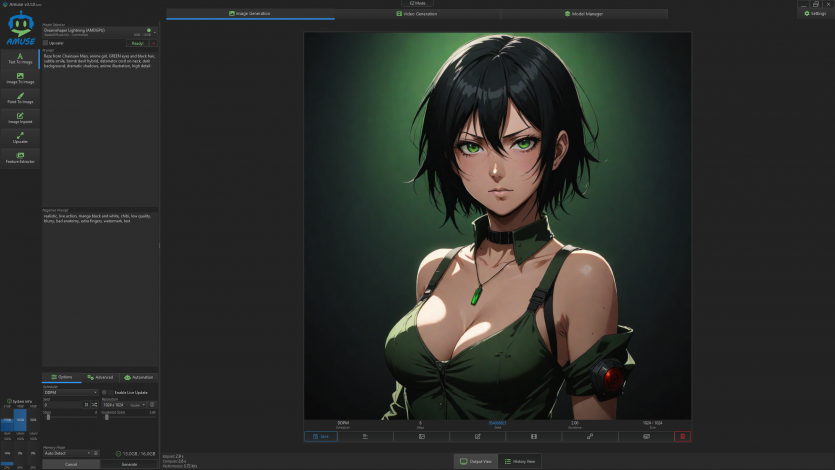Expand the Scheduler DDPM dropdown
Viewport: 835px width, 470px height.
(70, 392)
